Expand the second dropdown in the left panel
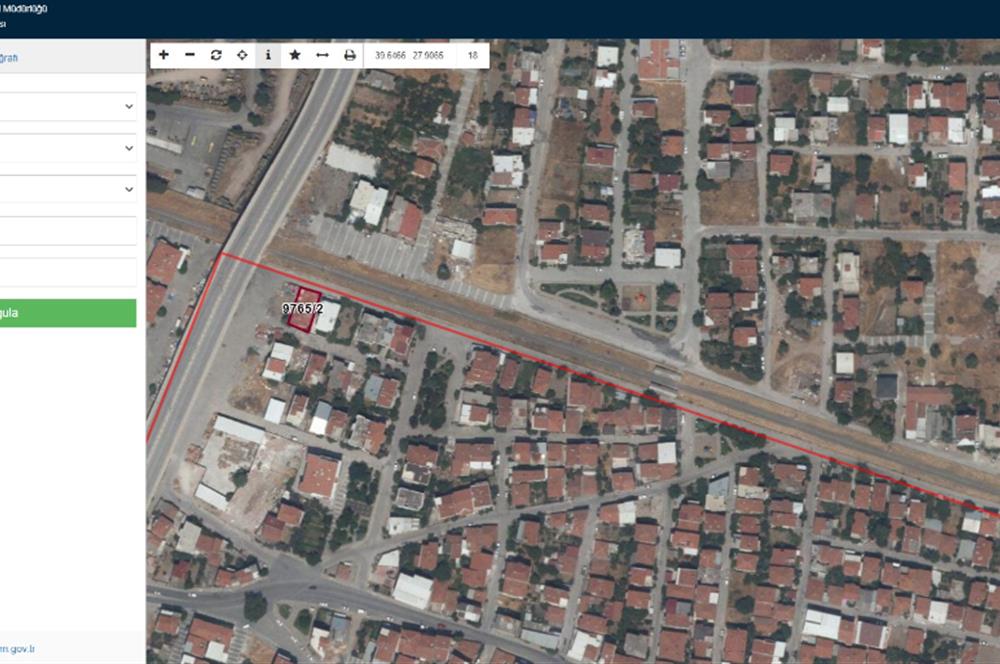 [66, 148]
